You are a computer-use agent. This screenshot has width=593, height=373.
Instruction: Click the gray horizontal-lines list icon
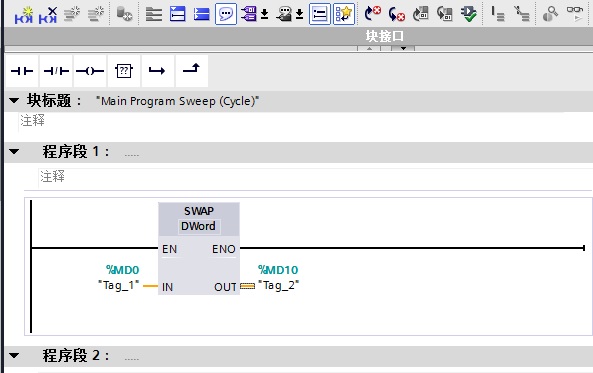point(154,14)
